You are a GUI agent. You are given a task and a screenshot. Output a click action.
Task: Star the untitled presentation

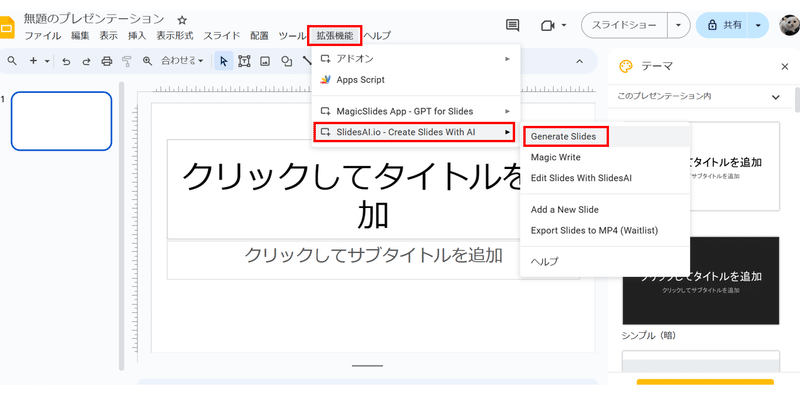pyautogui.click(x=182, y=20)
